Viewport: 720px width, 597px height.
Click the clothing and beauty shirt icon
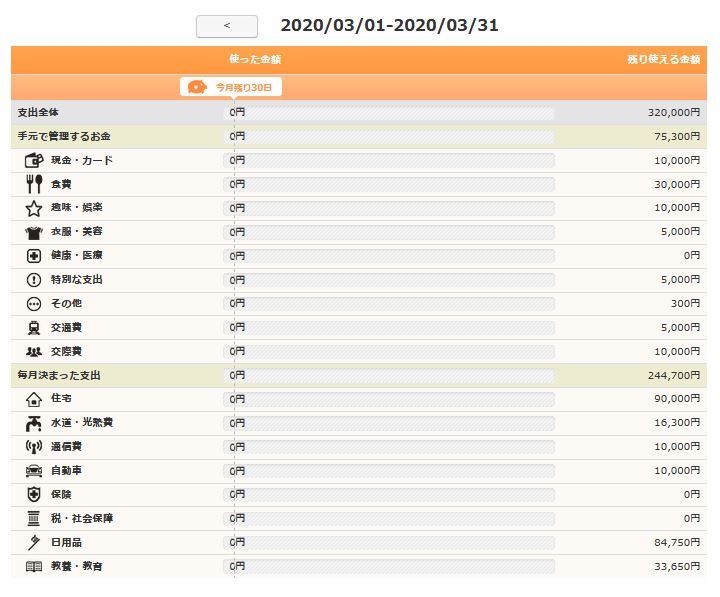(x=34, y=232)
